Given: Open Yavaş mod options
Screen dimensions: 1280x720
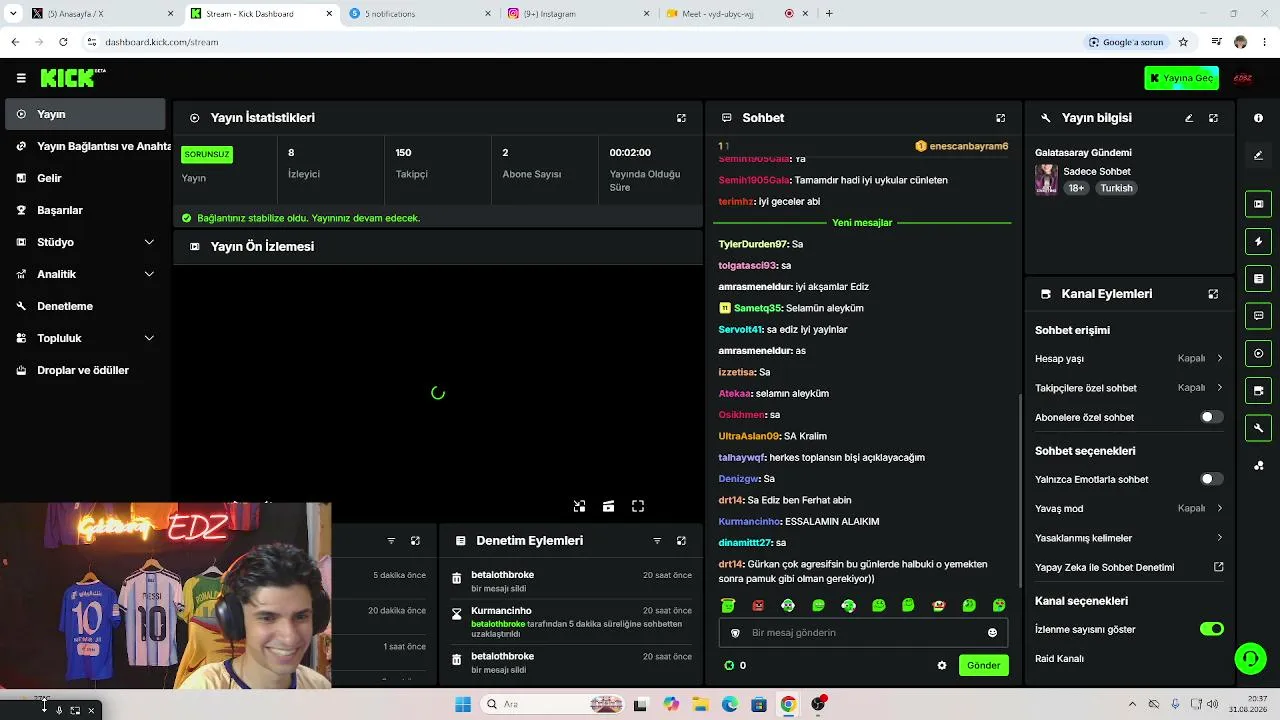Looking at the screenshot, I should coord(1129,508).
